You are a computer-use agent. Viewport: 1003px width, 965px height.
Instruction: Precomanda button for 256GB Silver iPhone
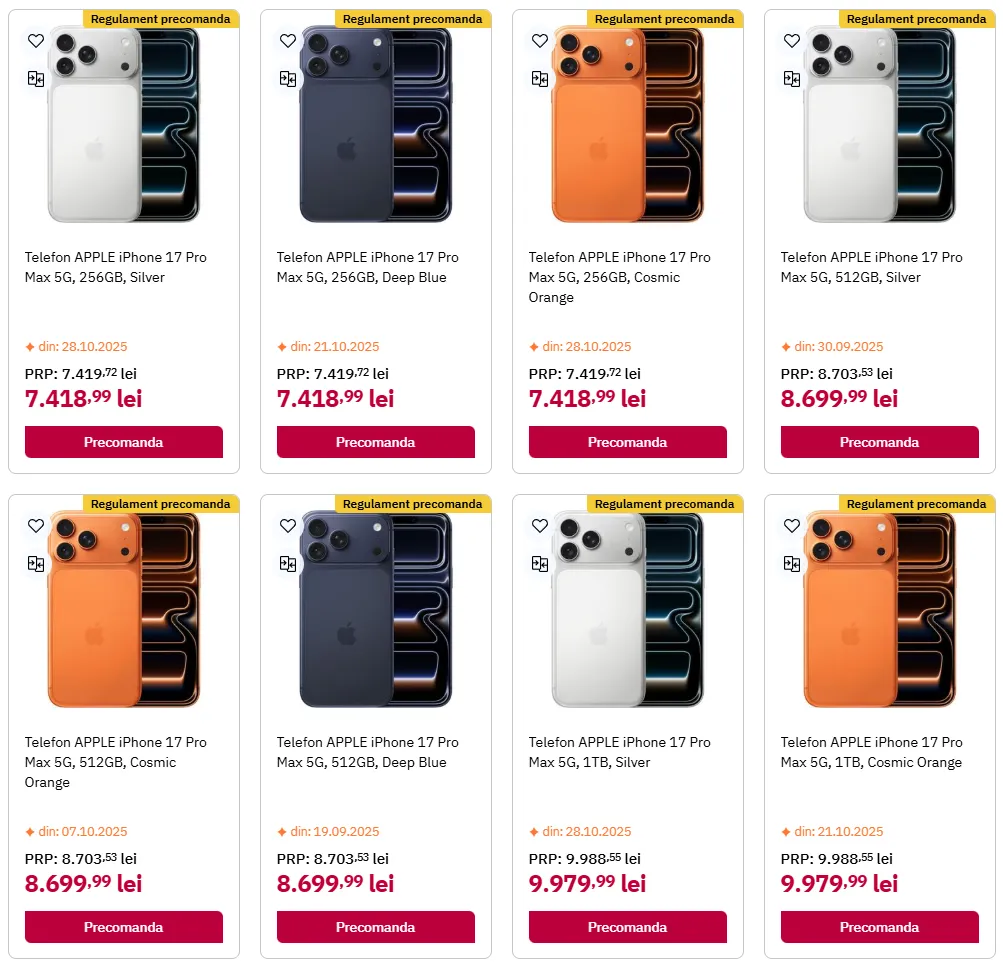pos(123,442)
